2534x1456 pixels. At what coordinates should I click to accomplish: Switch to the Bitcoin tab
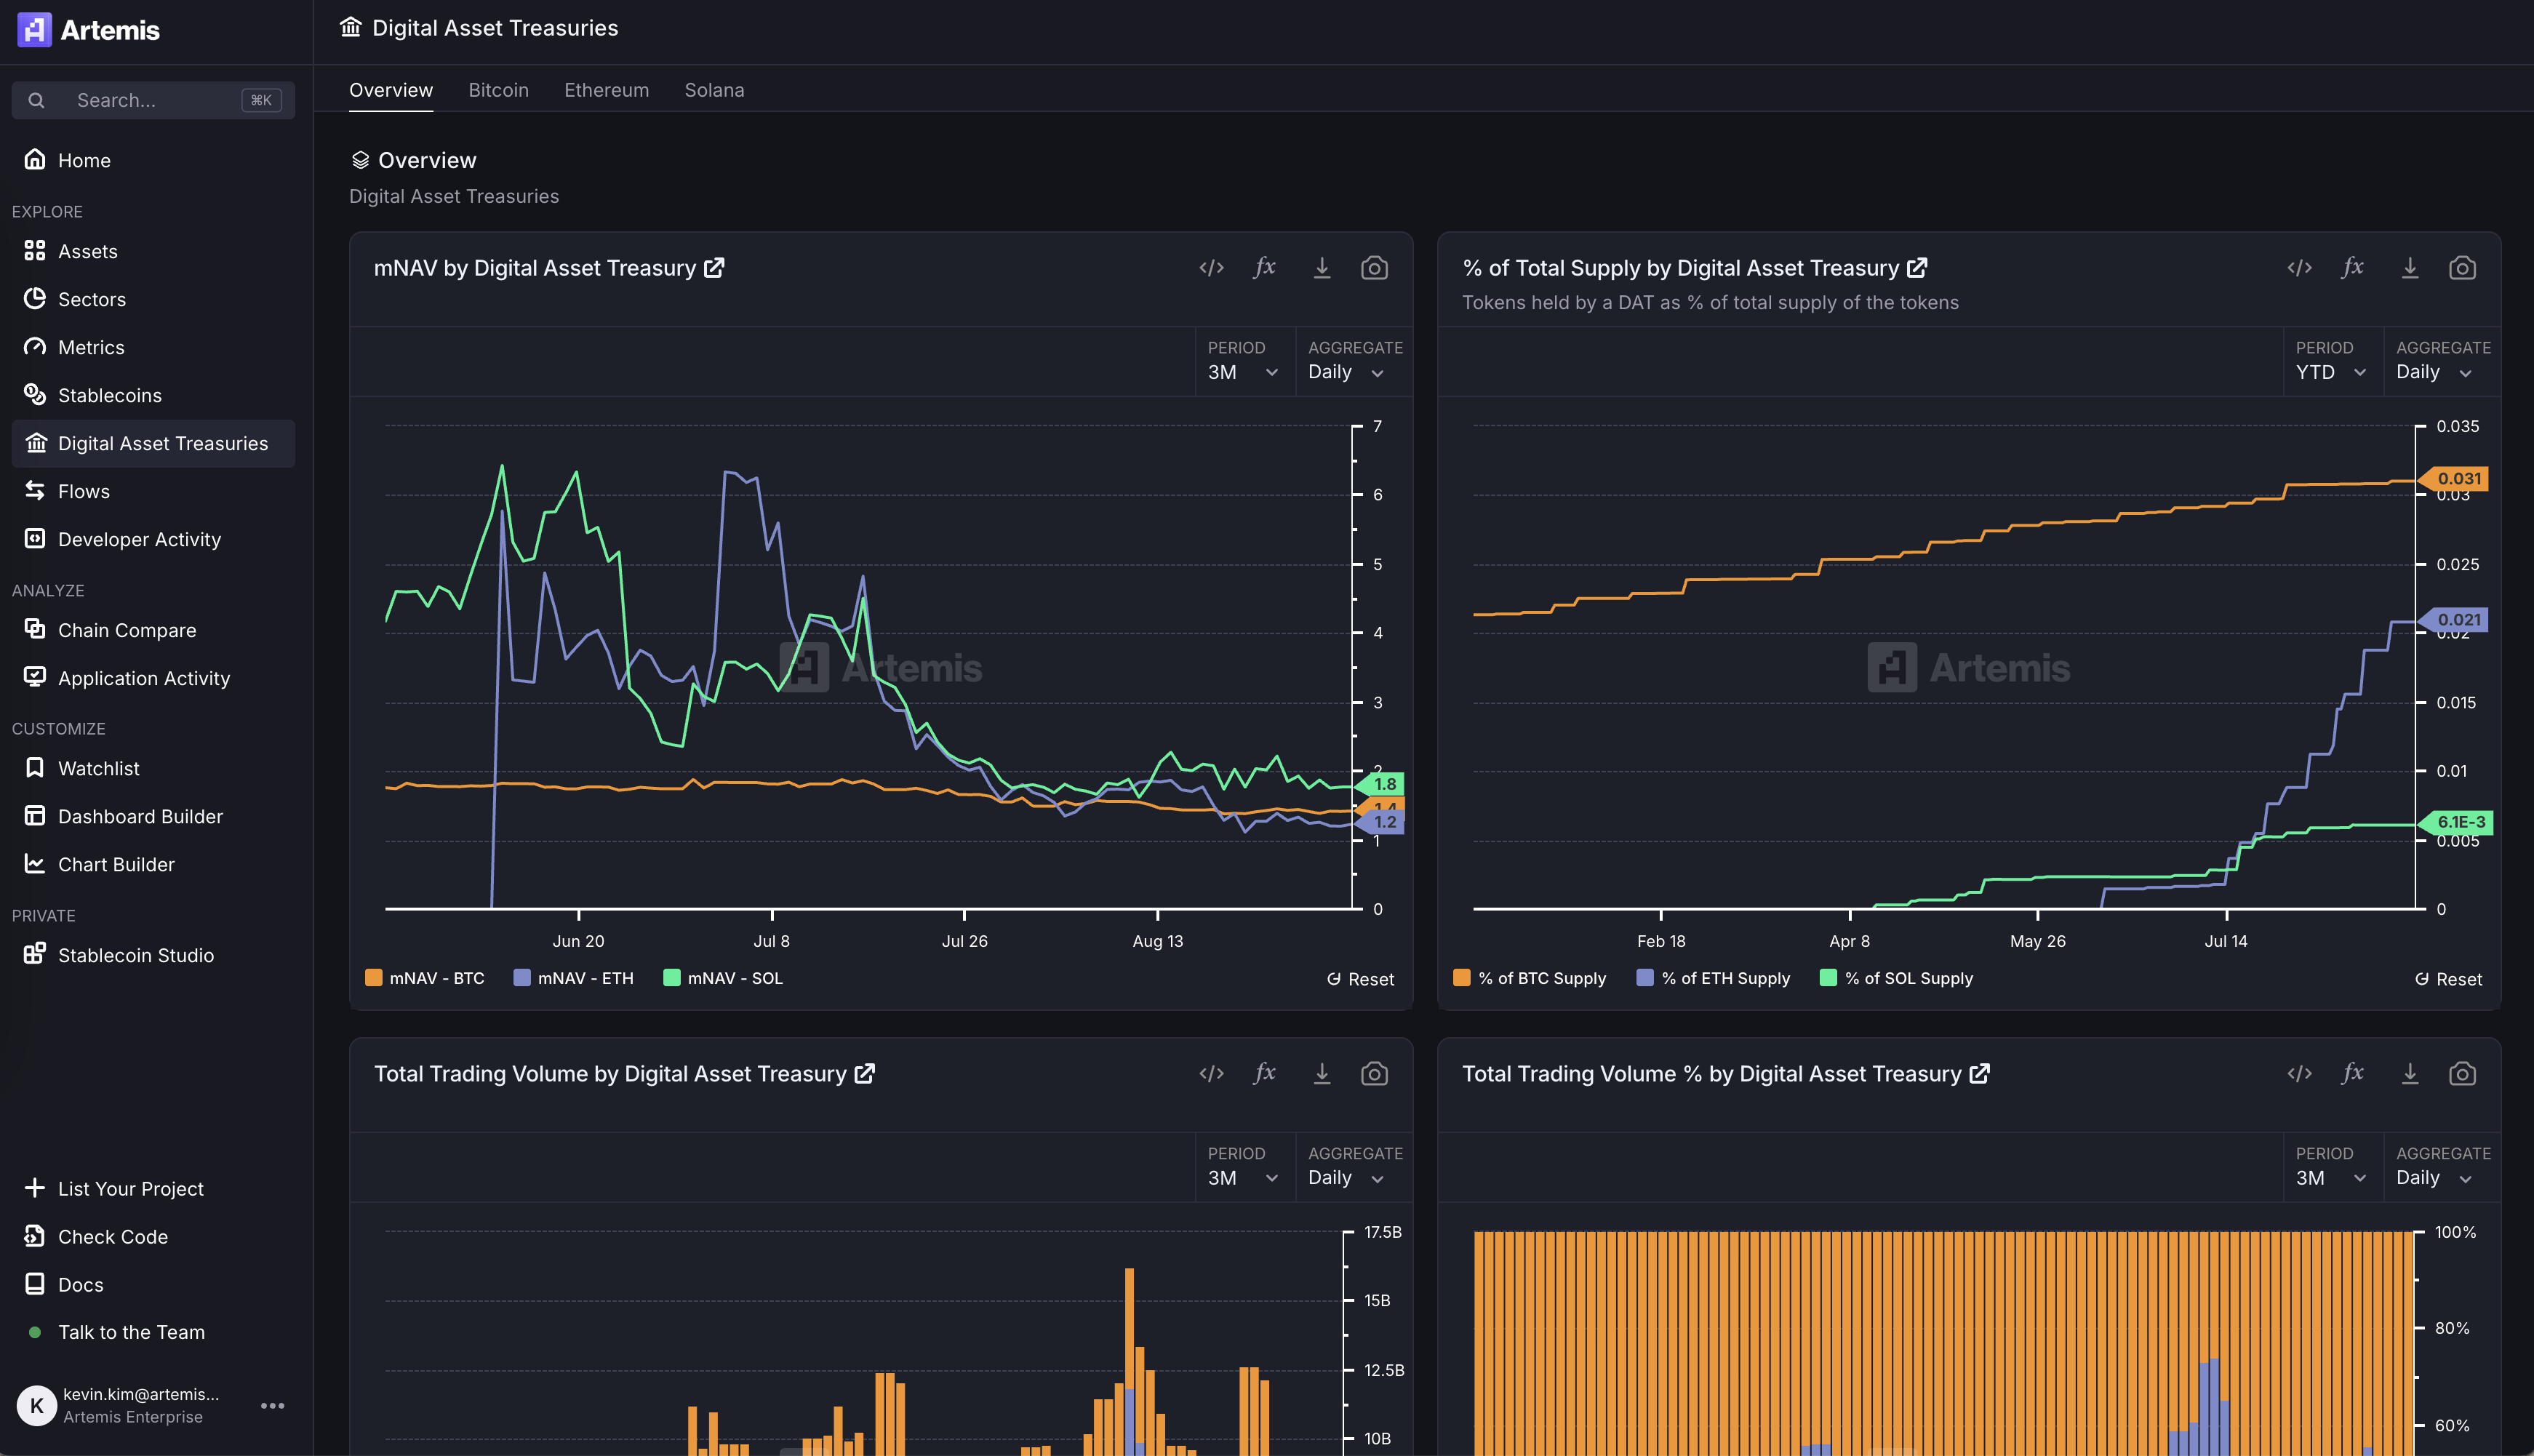point(498,90)
